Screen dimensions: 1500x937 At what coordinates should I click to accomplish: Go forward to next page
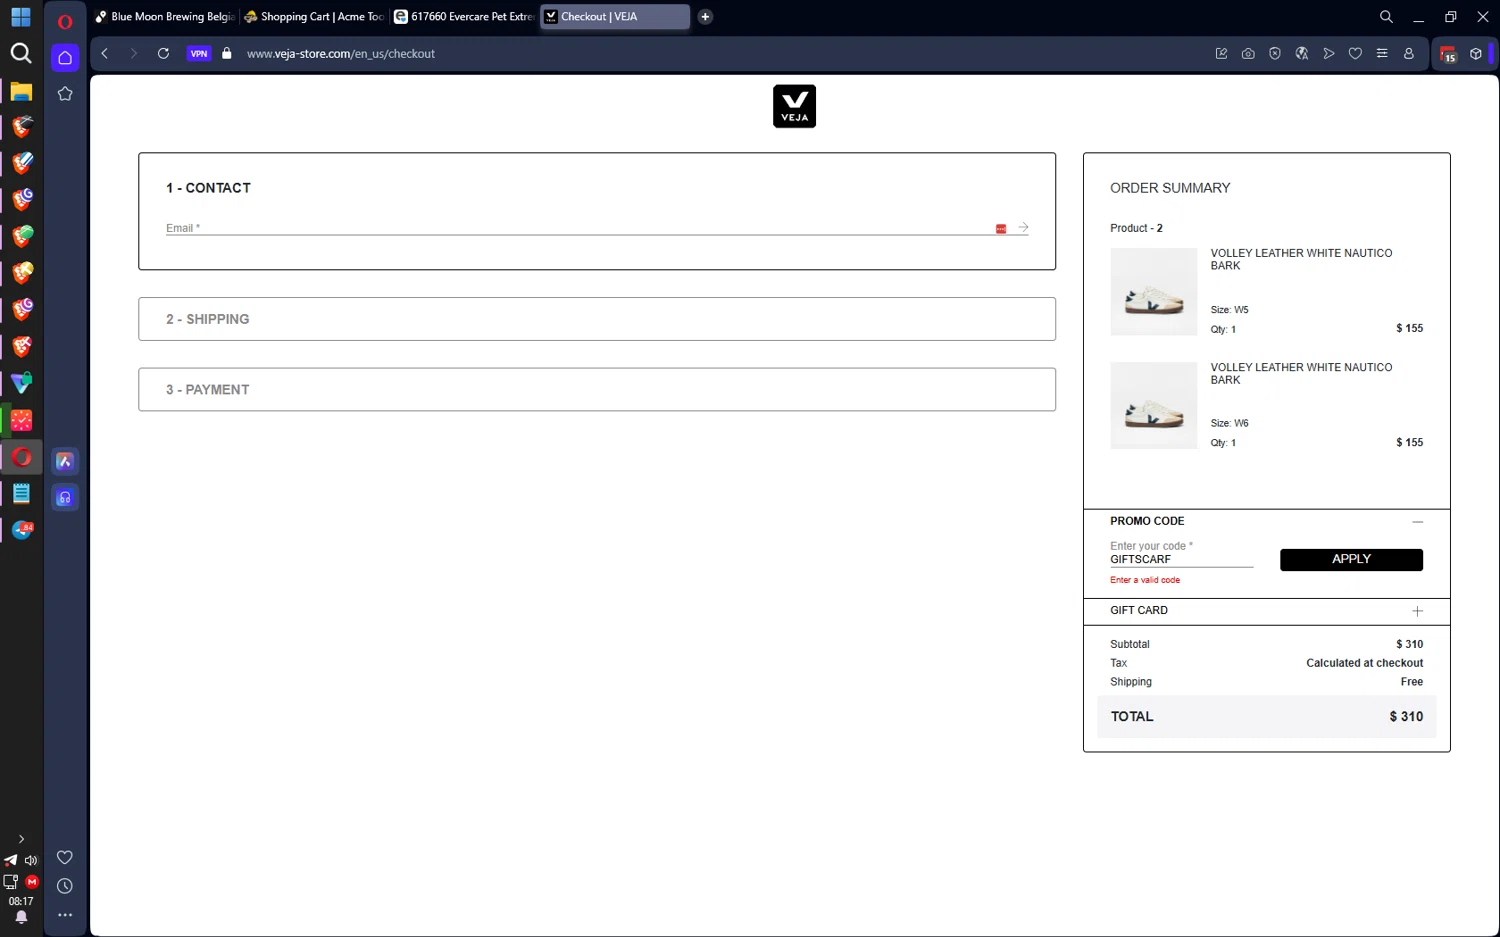coord(133,54)
